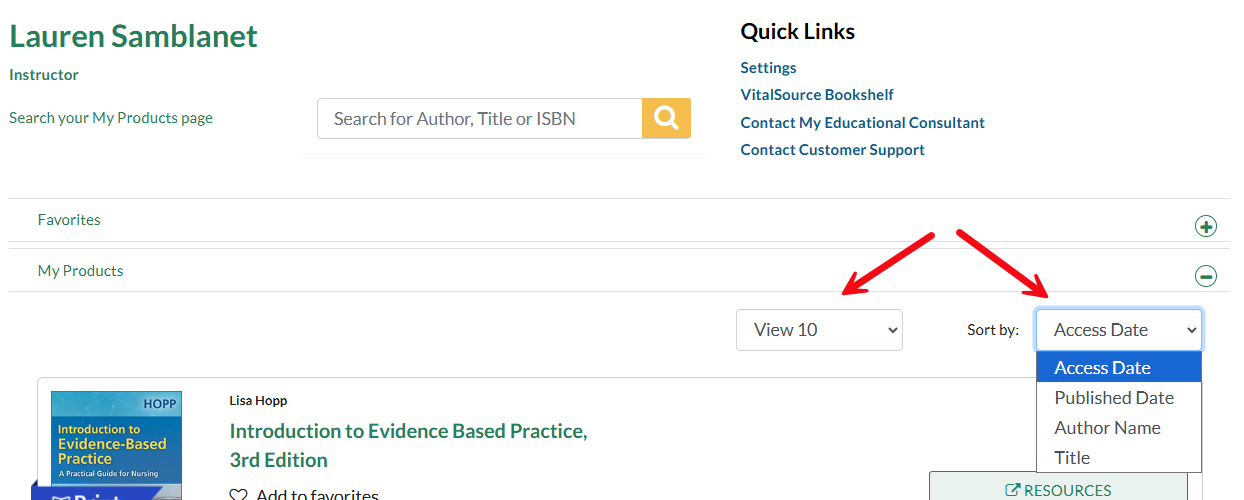Select Access Date sort option

click(1102, 368)
